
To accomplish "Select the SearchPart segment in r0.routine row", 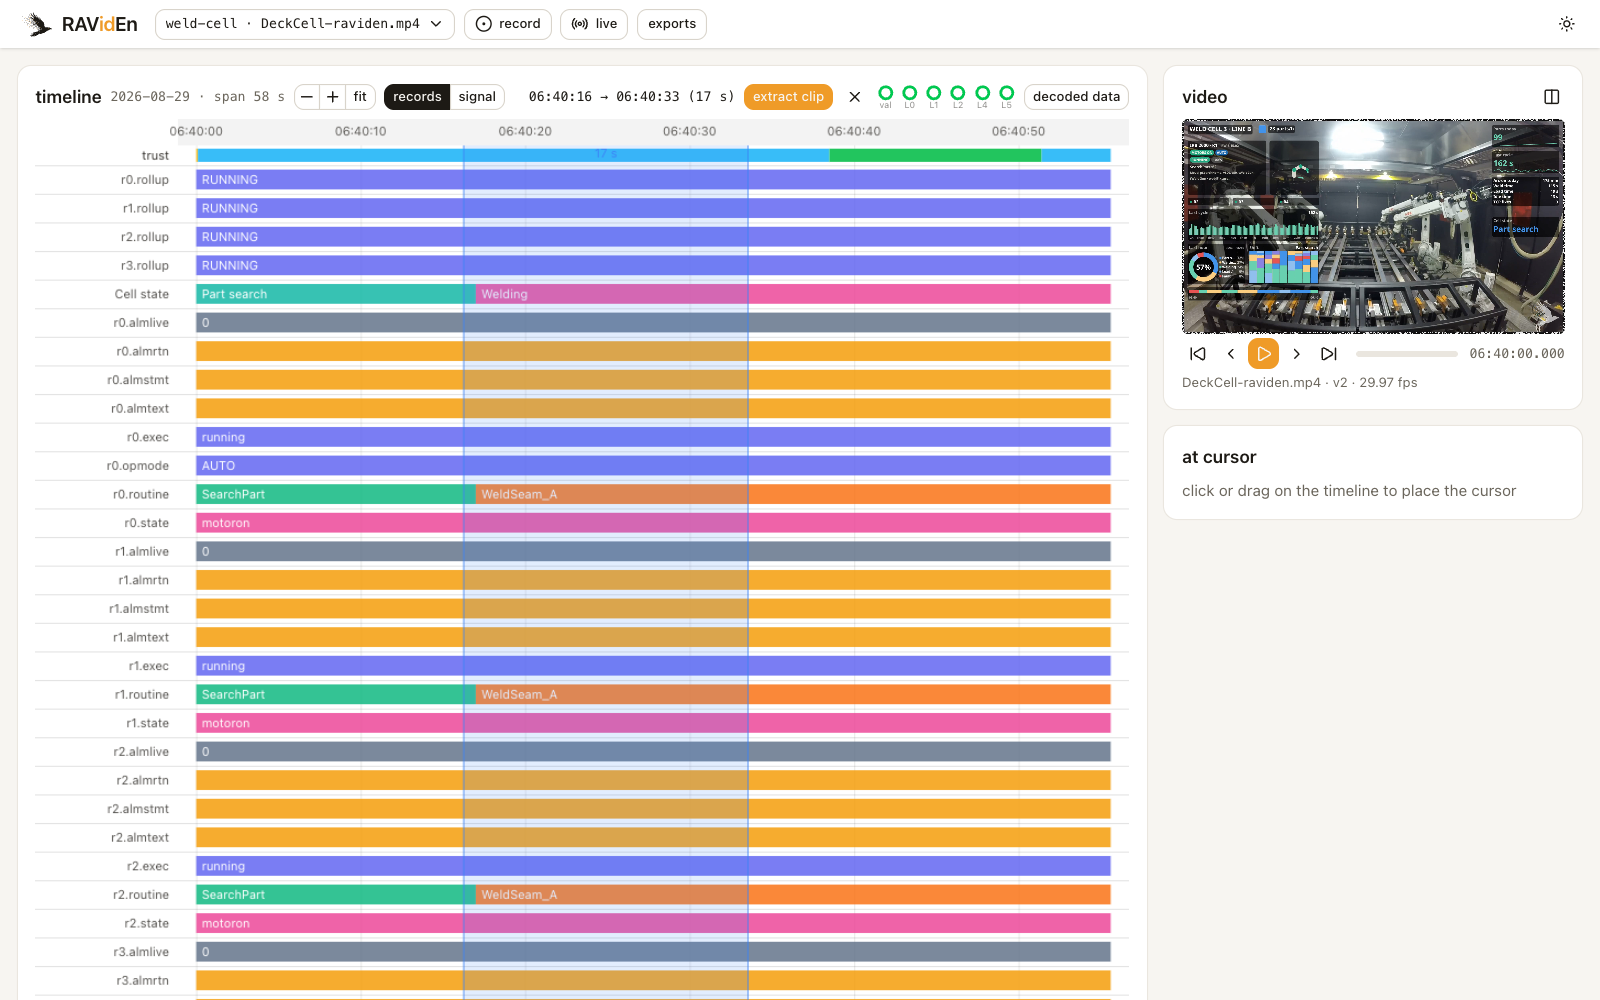I will coord(336,494).
